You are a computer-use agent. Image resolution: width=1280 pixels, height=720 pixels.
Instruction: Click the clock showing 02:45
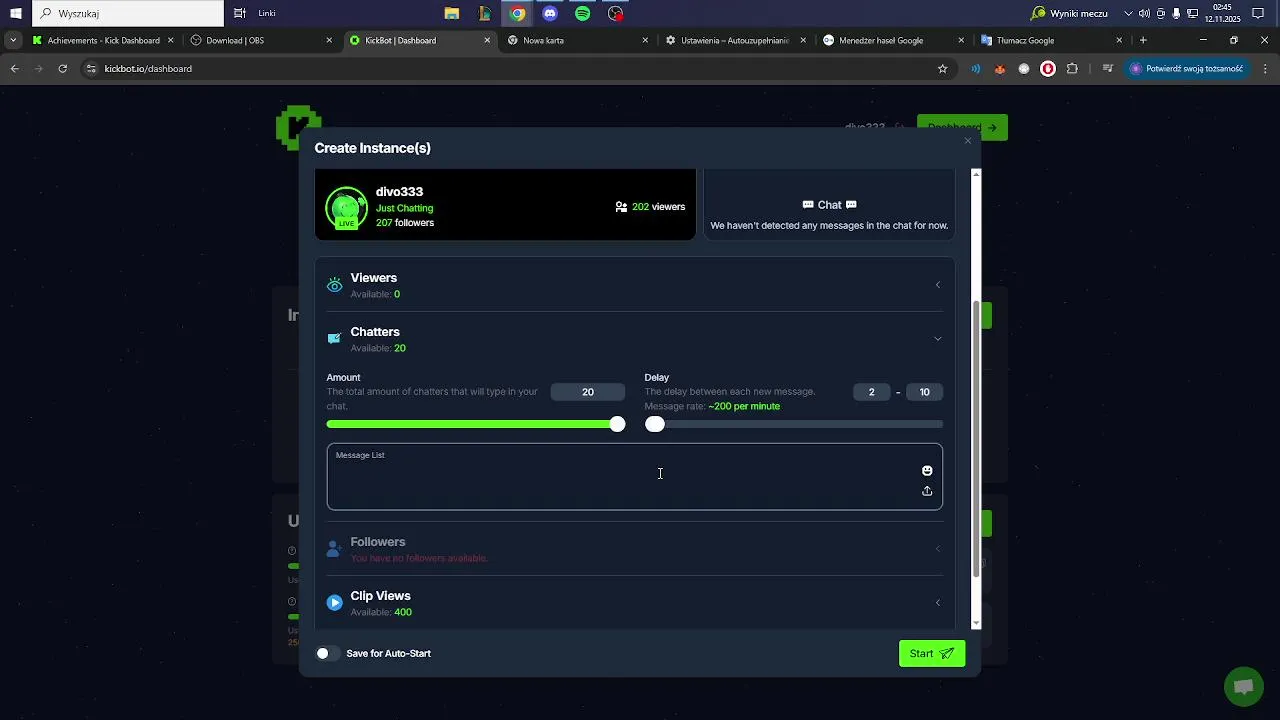coord(1222,8)
